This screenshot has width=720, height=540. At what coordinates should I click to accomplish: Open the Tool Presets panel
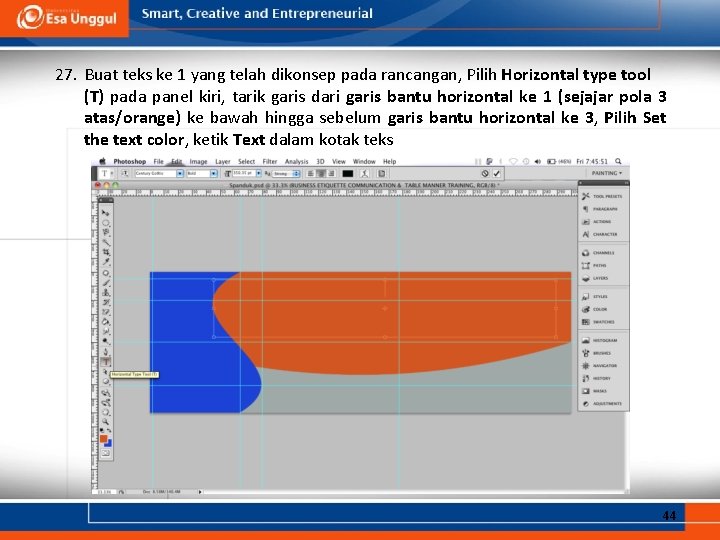(603, 196)
